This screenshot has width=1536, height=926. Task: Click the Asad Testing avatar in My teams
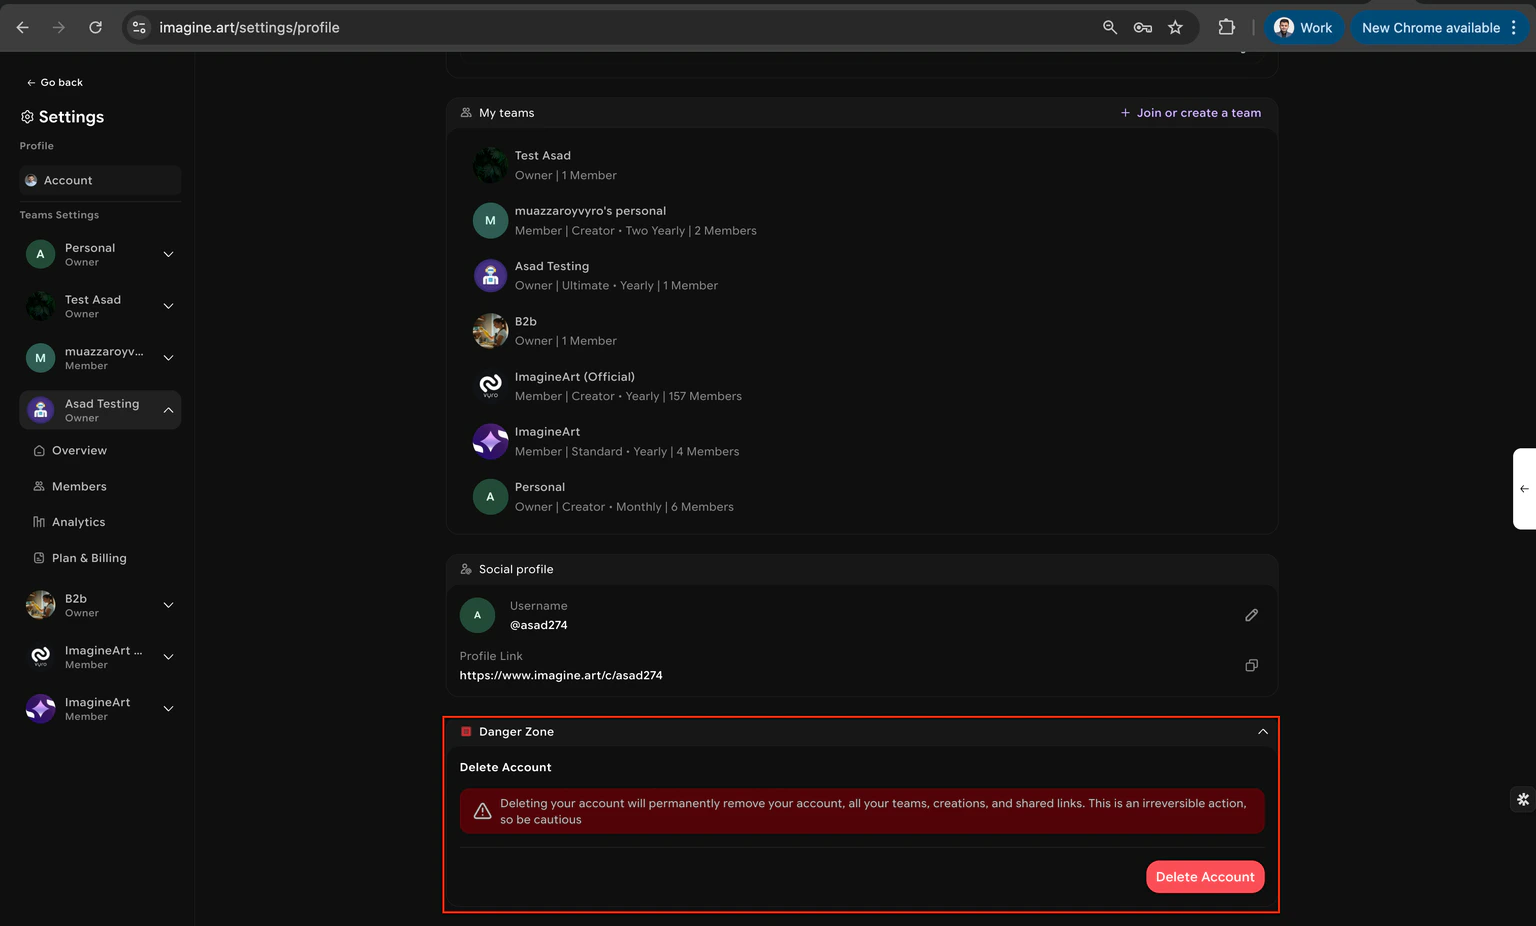pos(490,275)
